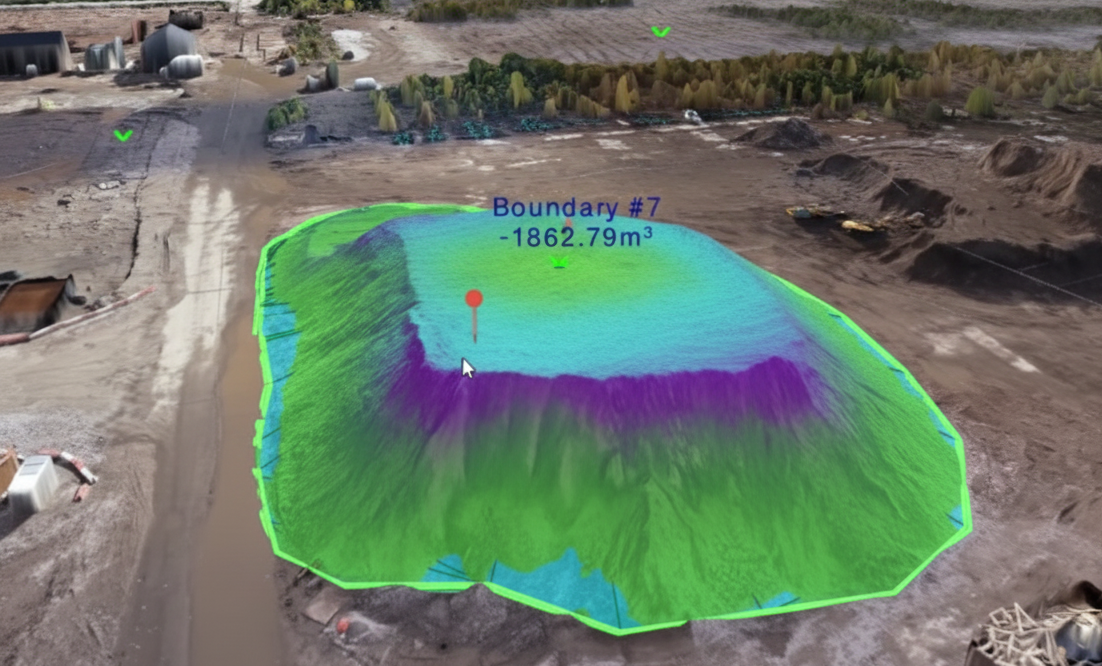
Task: Click the -1862.79m³ volume measurement text
Action: click(x=576, y=236)
